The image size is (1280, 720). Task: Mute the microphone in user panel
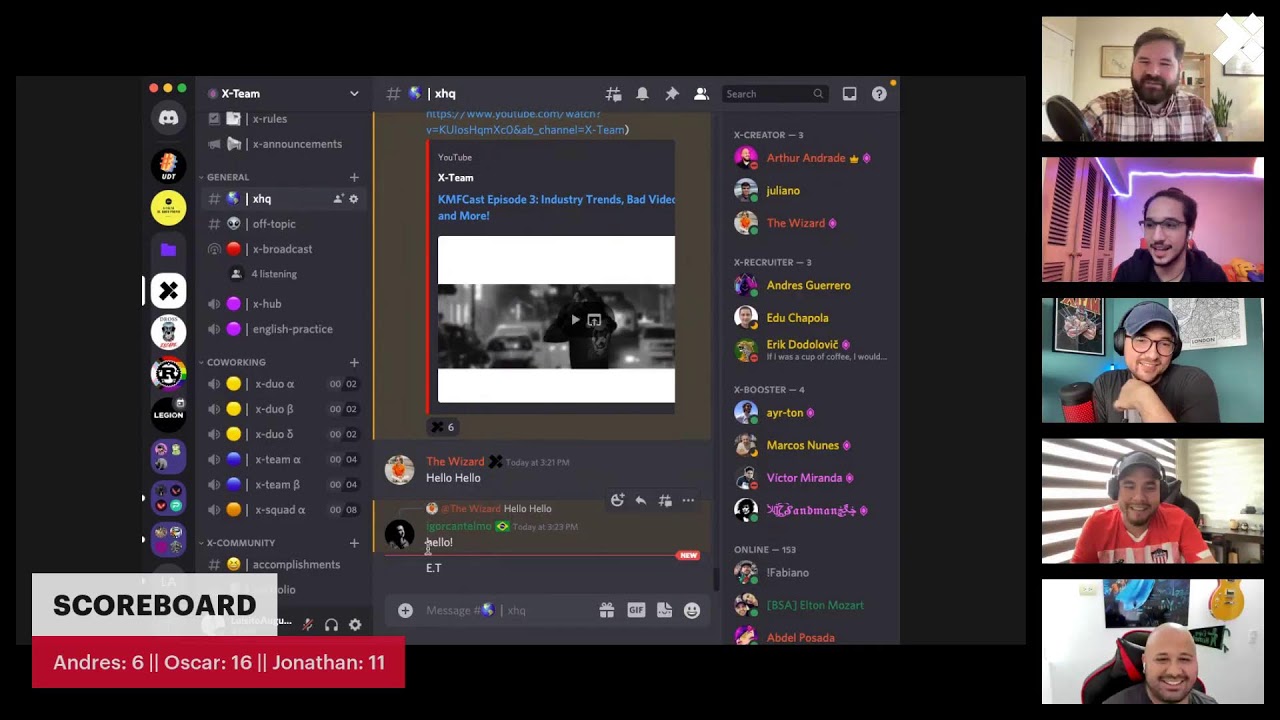tap(307, 625)
